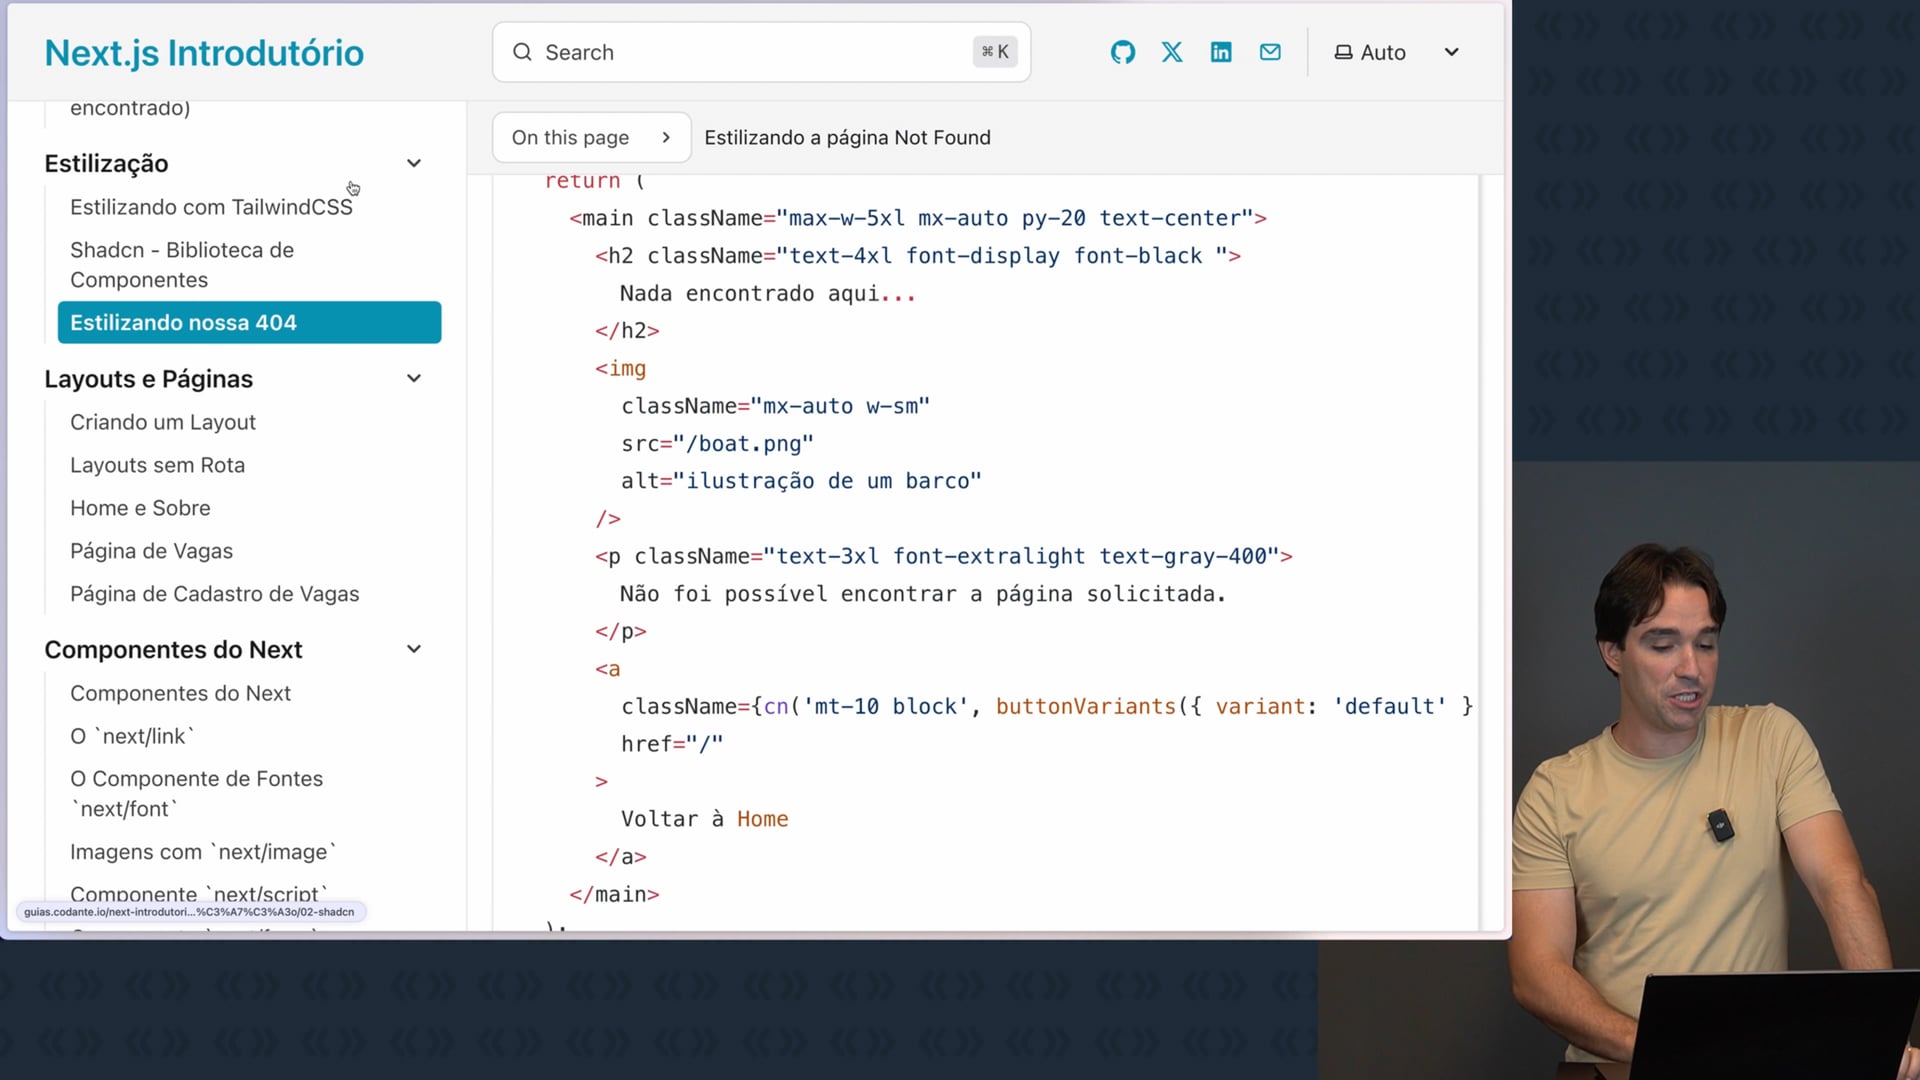Open the GitHub icon link
Image resolution: width=1920 pixels, height=1080 pixels.
(1123, 52)
